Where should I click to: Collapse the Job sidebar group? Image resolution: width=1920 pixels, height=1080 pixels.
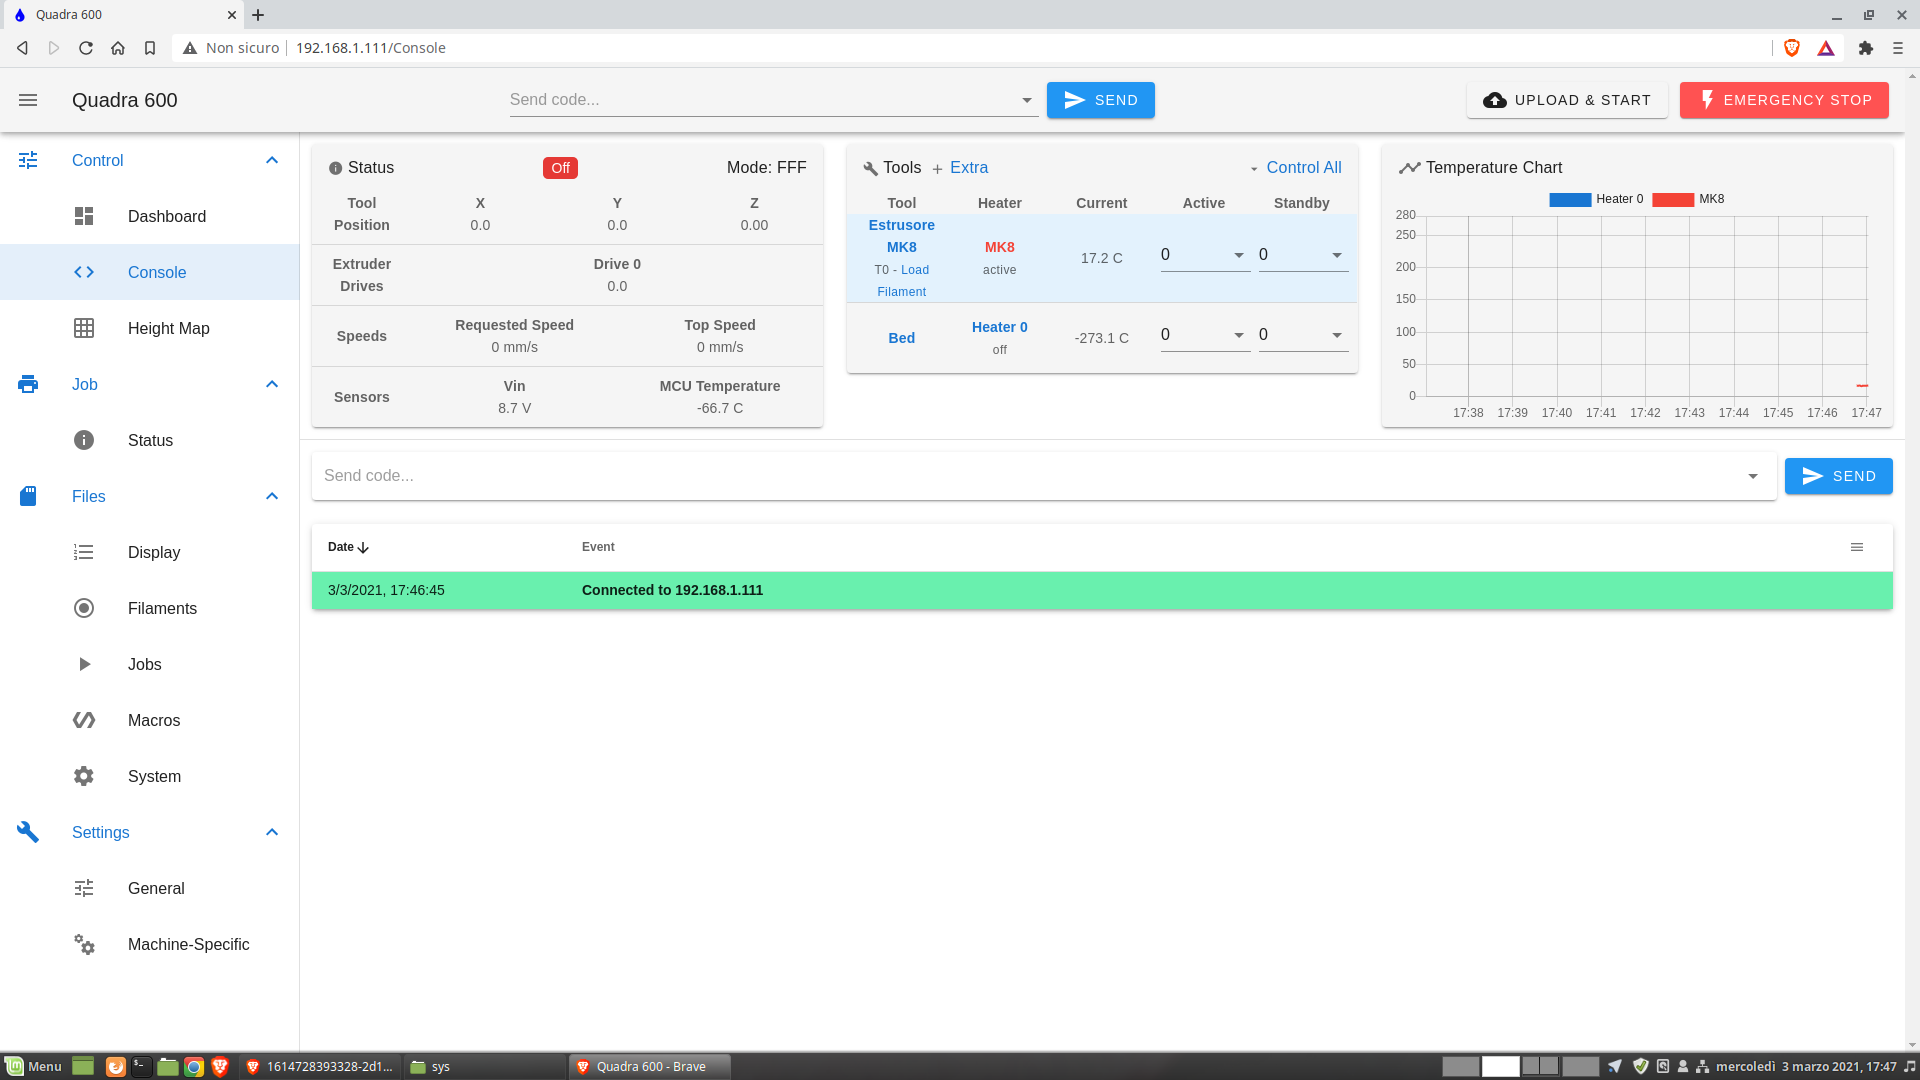(x=272, y=384)
